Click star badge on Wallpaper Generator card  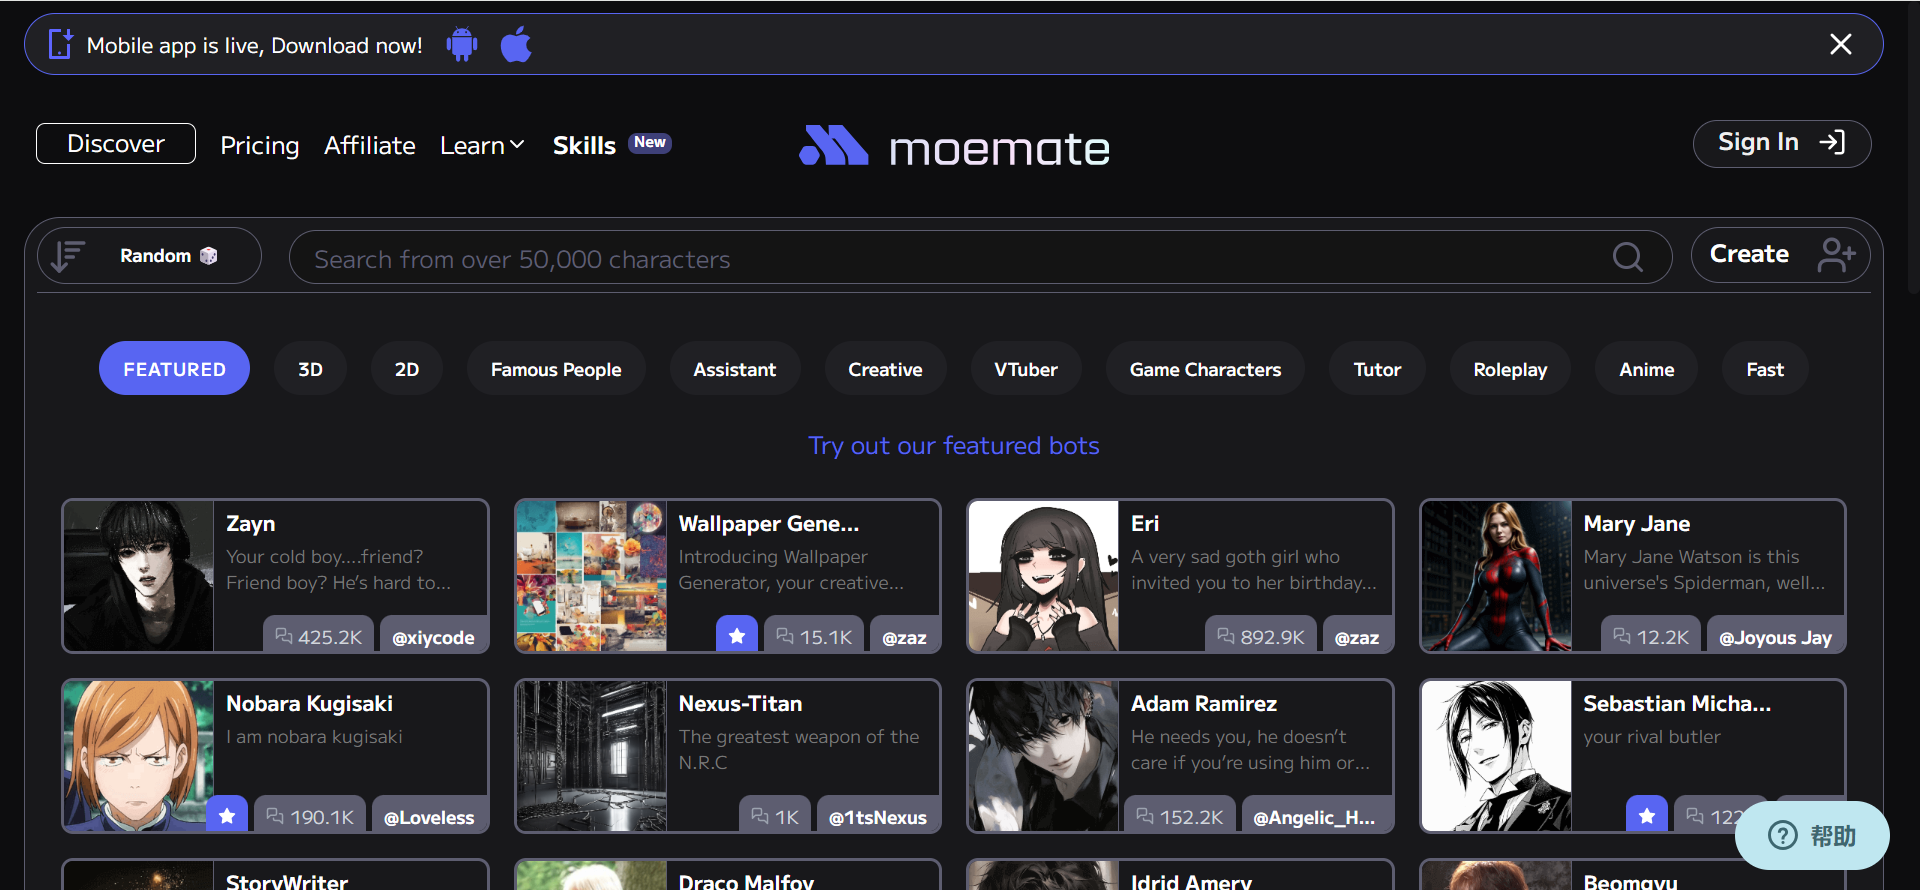point(737,636)
